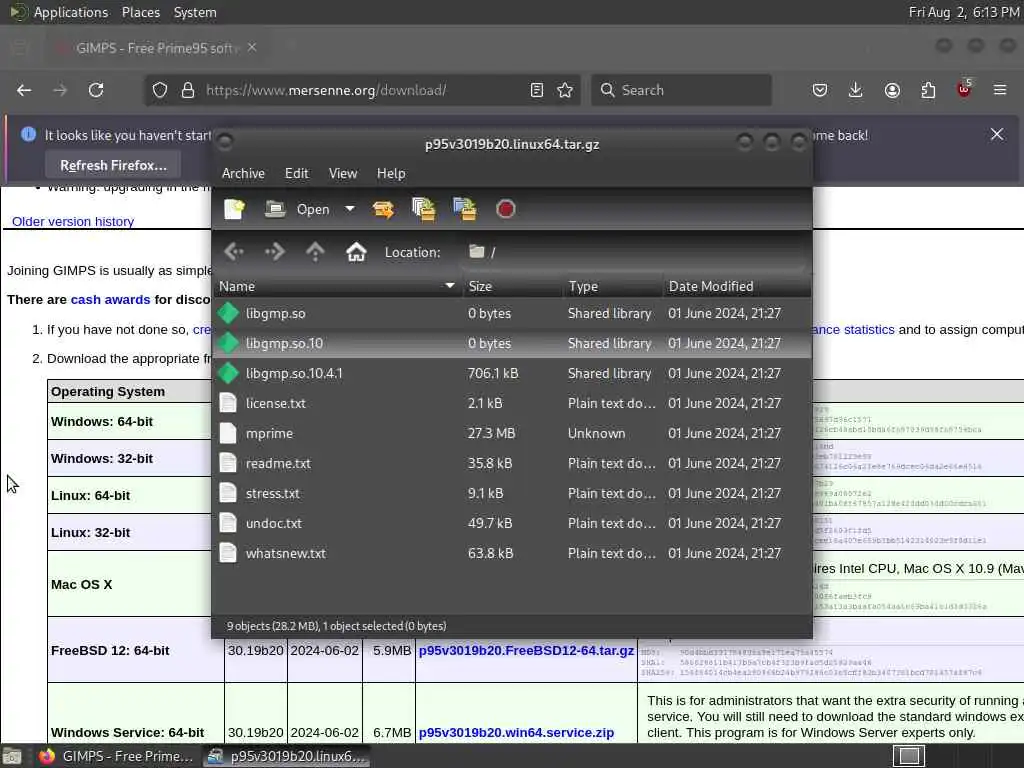Click the Extract files toolbar icon
The image size is (1024, 768).
(383, 210)
